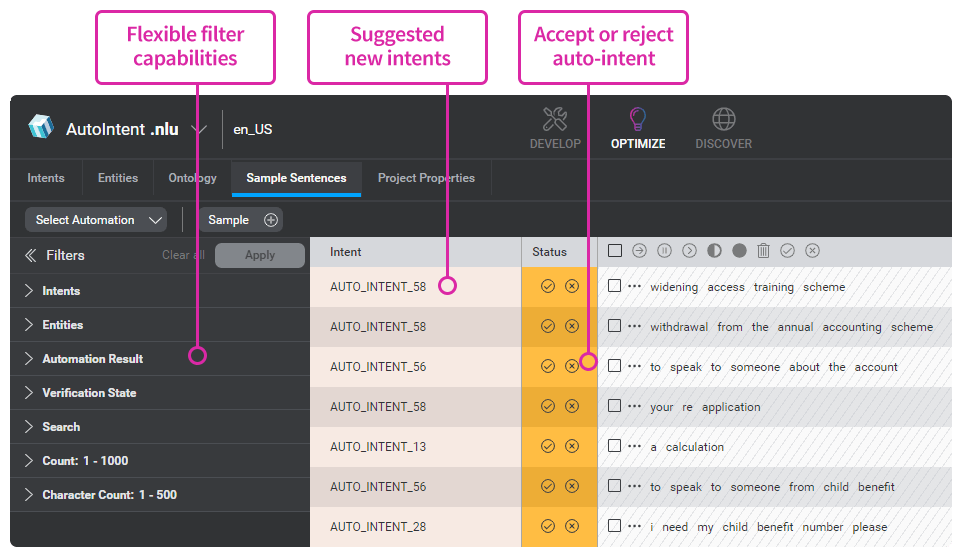962x557 pixels.
Task: Click the trash delete icon in toolbar
Action: (763, 250)
